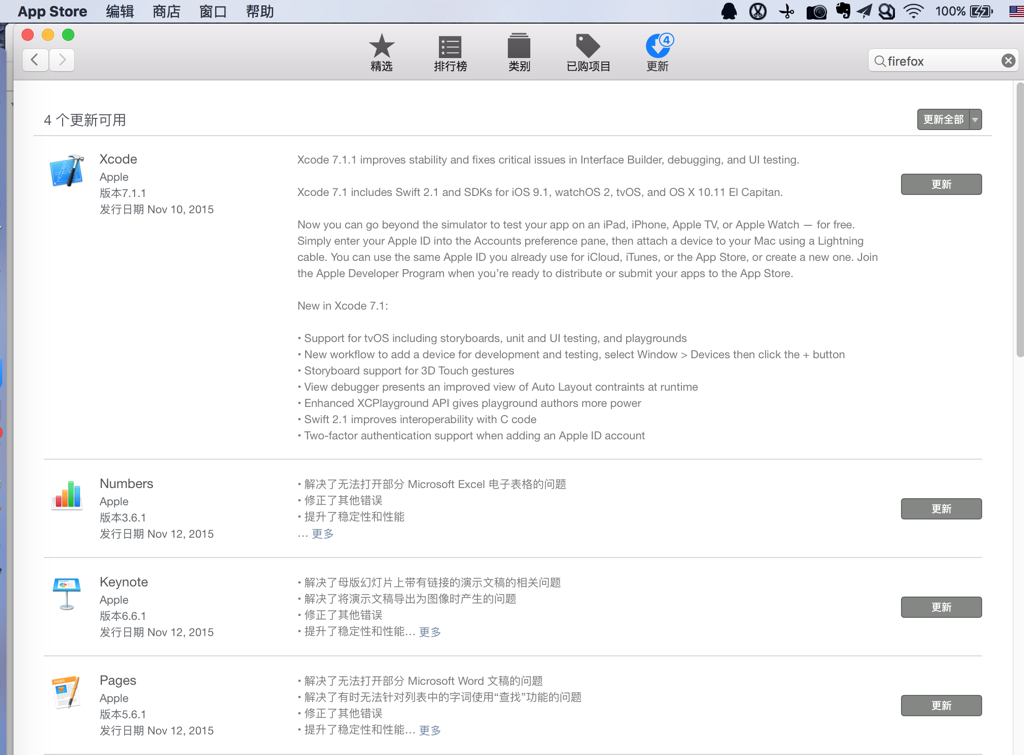Open the Pages app title

(118, 680)
